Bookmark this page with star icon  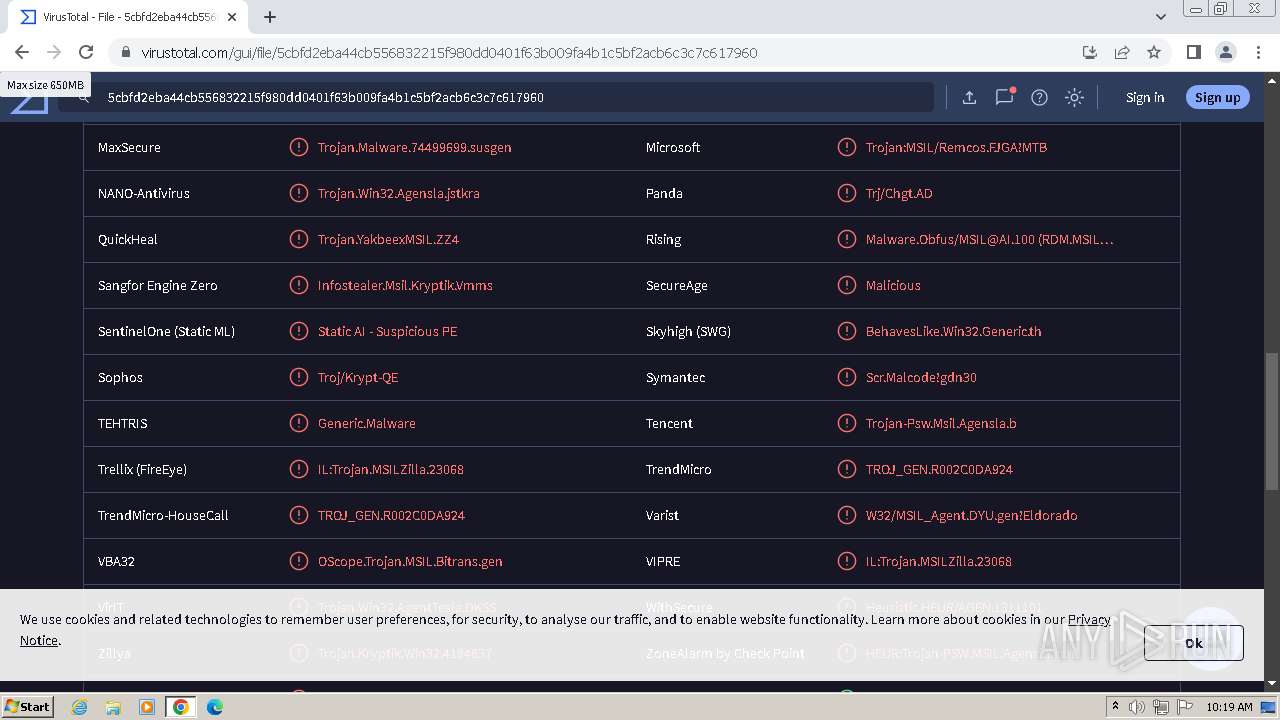(1154, 52)
